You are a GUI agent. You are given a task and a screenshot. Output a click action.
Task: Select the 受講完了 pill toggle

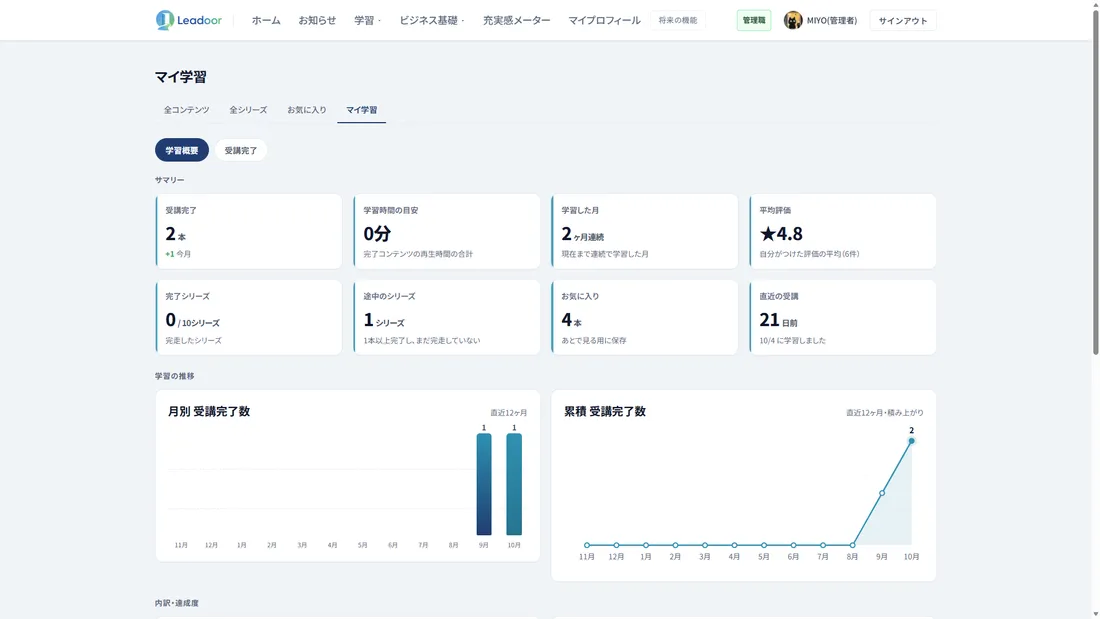(241, 150)
